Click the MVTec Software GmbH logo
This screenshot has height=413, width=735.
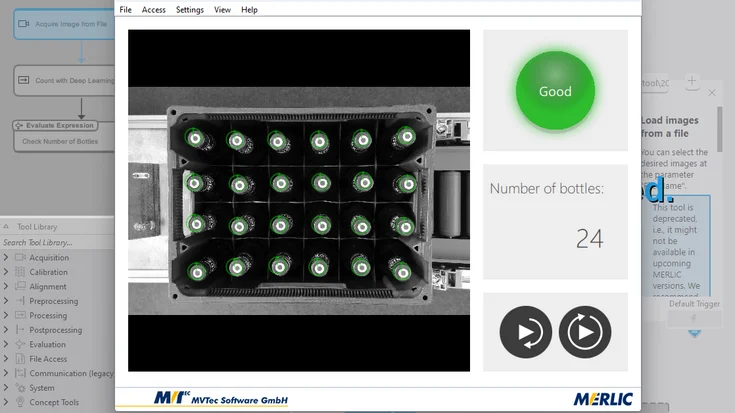220,399
